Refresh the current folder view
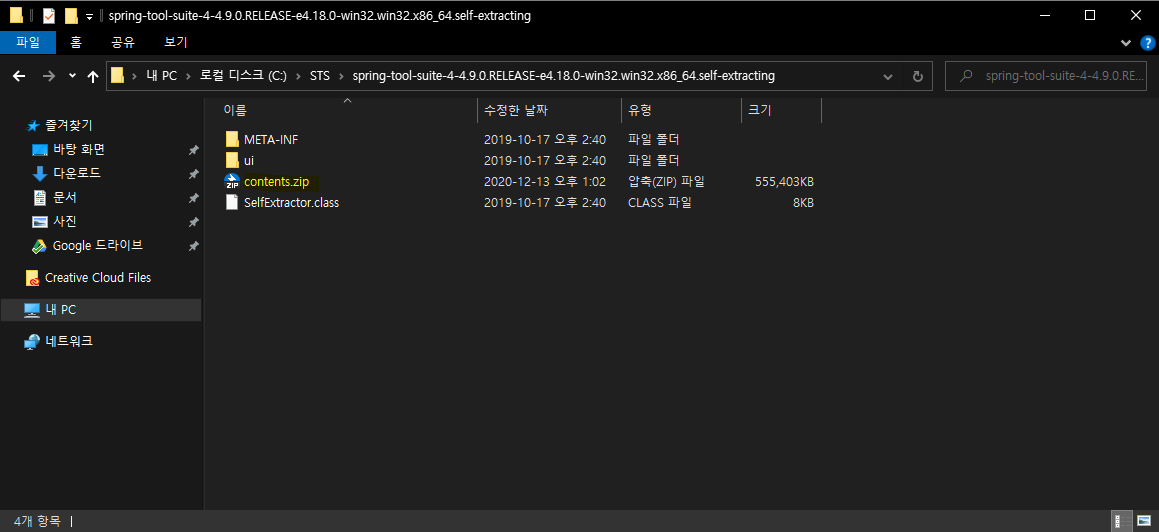Viewport: 1159px width, 532px height. point(917,76)
